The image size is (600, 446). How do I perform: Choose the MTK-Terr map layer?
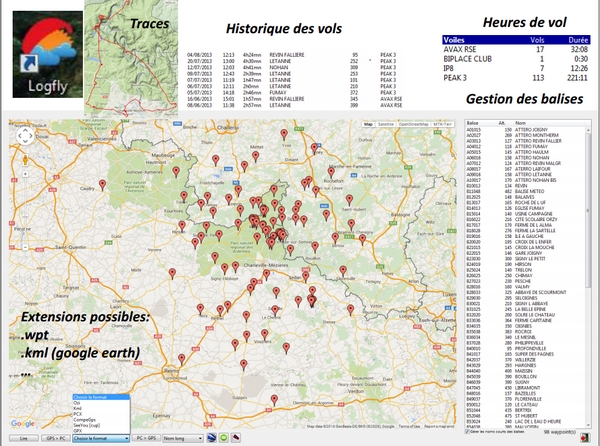pos(441,124)
